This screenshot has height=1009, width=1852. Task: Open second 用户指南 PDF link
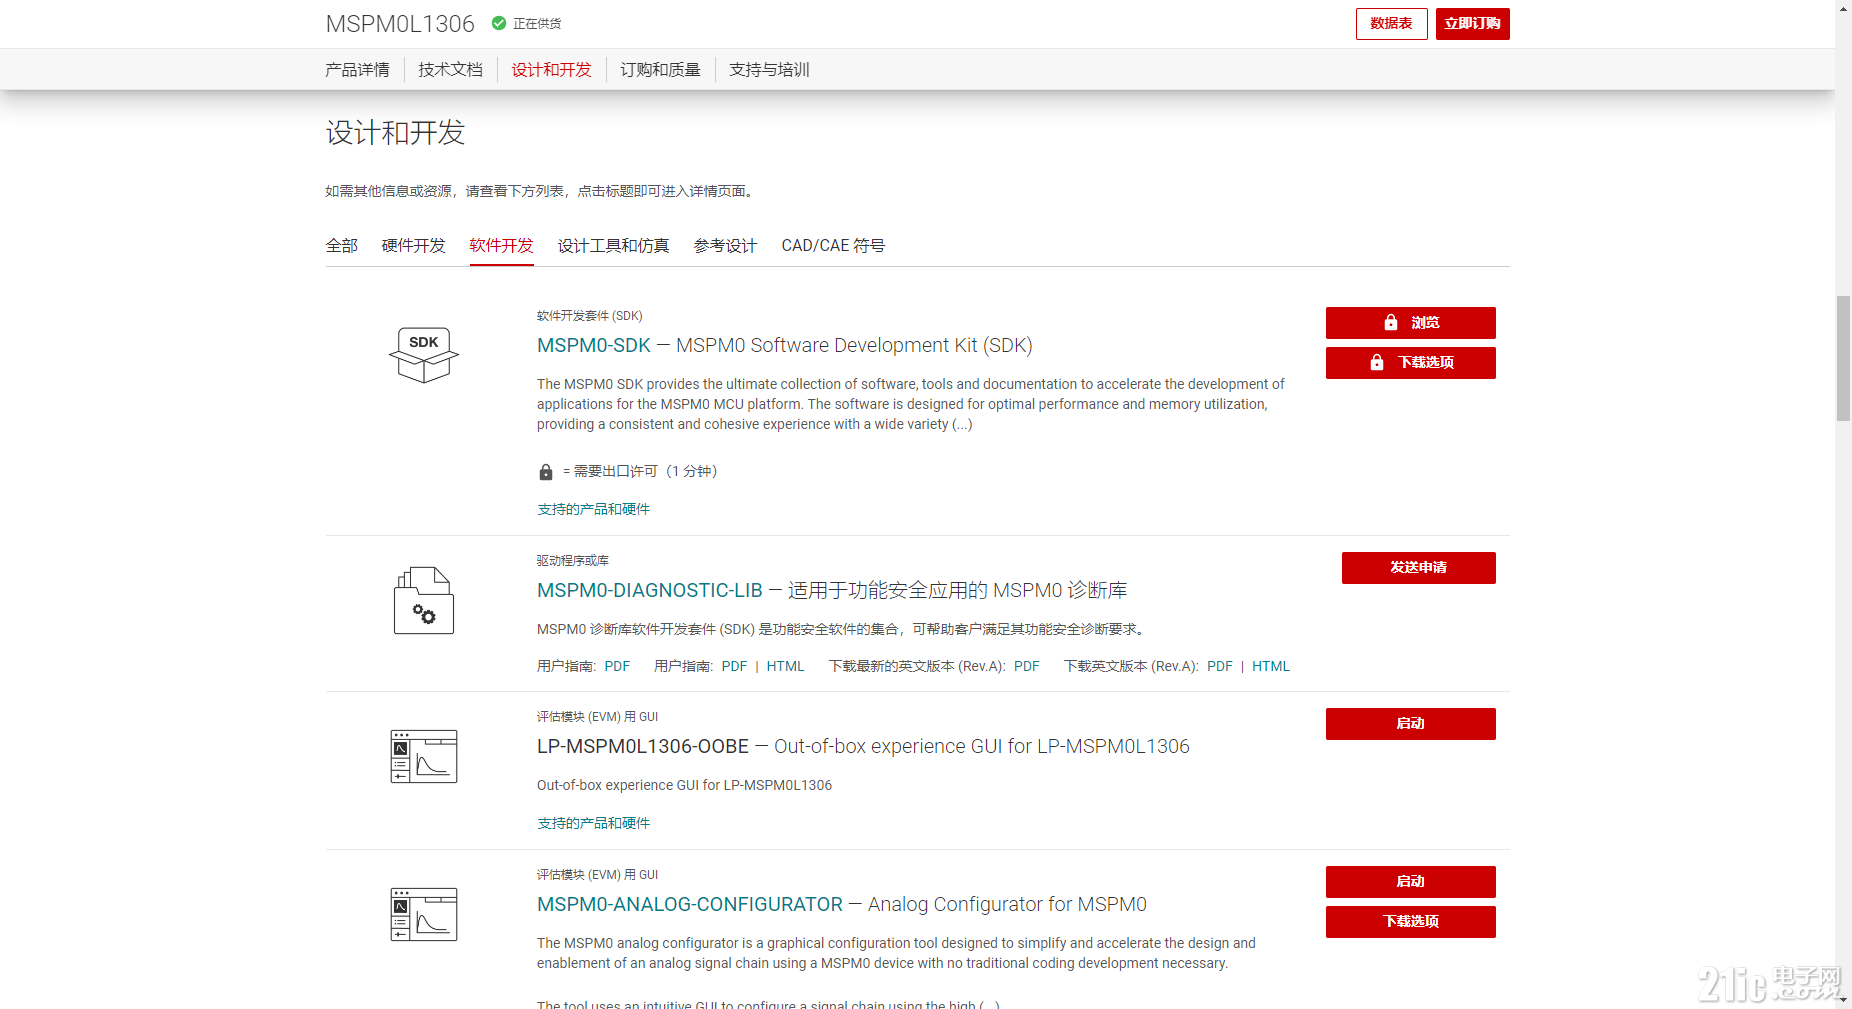click(734, 667)
